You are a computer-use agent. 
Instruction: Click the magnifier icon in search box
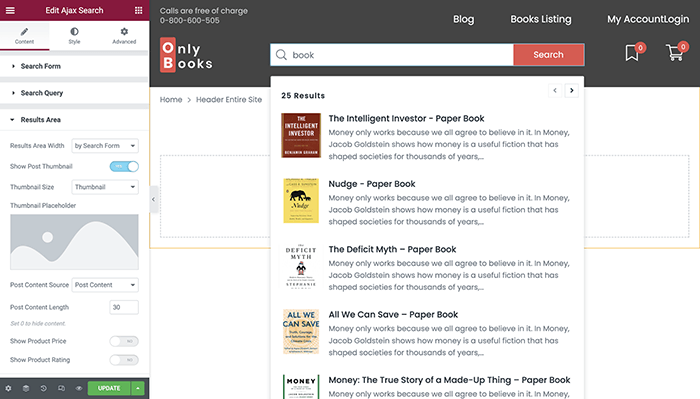[x=281, y=55]
